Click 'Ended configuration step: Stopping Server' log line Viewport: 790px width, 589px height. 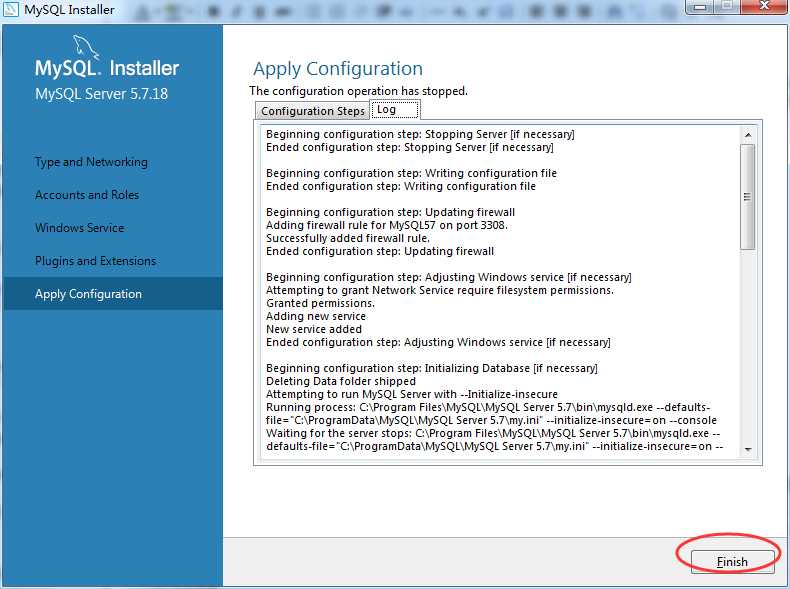click(410, 147)
